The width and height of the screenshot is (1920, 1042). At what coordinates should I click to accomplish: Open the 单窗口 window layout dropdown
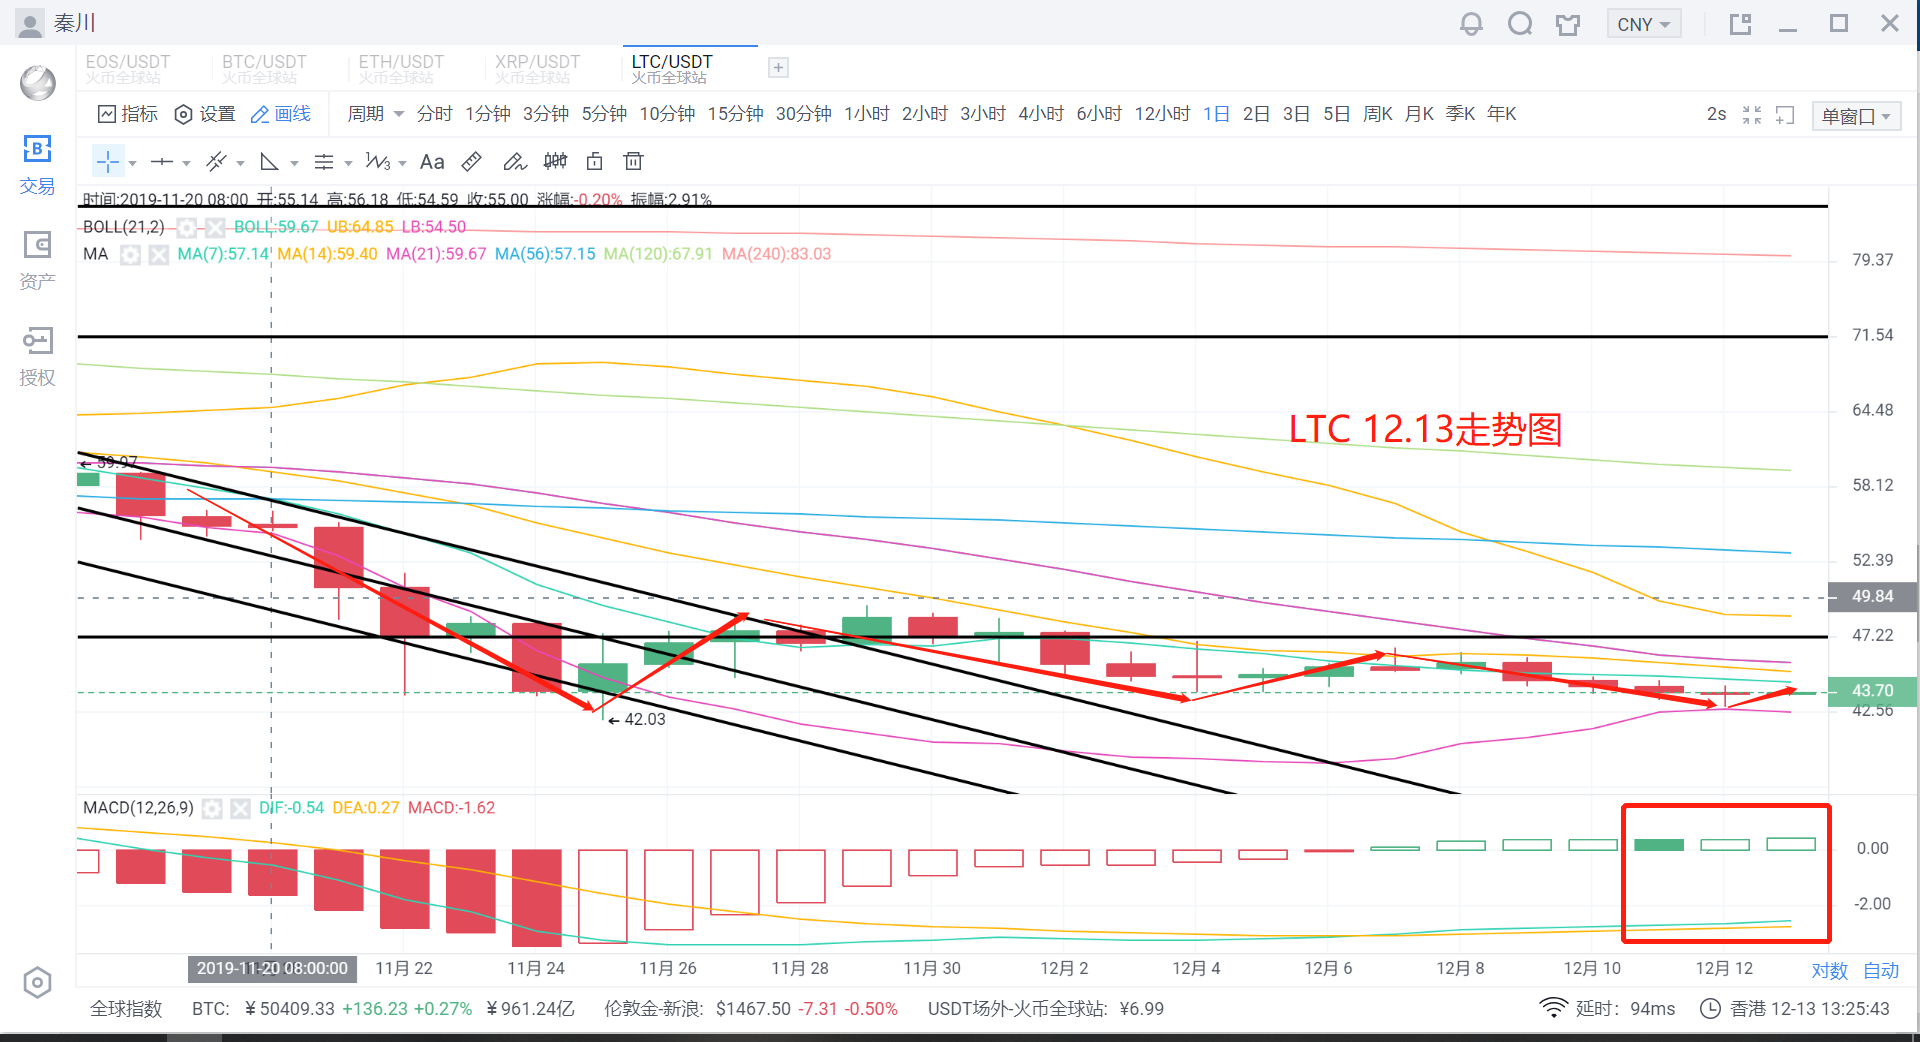pyautogui.click(x=1856, y=116)
